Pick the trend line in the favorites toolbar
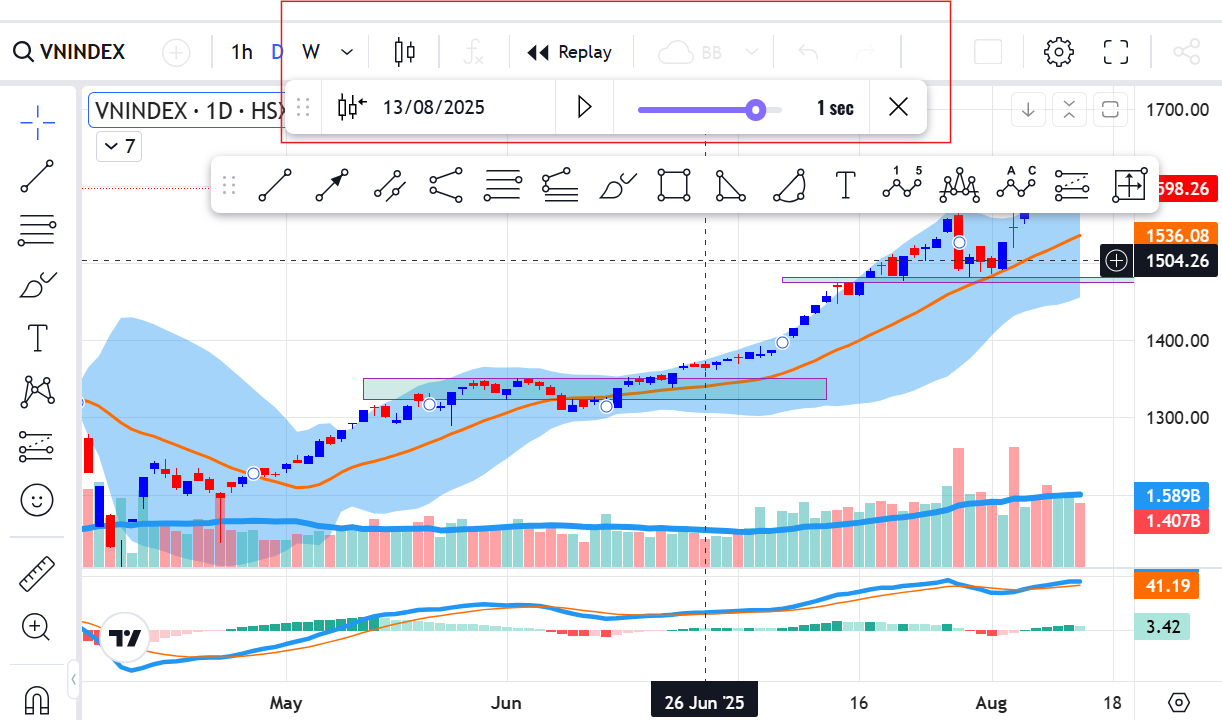This screenshot has height=720, width=1222. (274, 185)
